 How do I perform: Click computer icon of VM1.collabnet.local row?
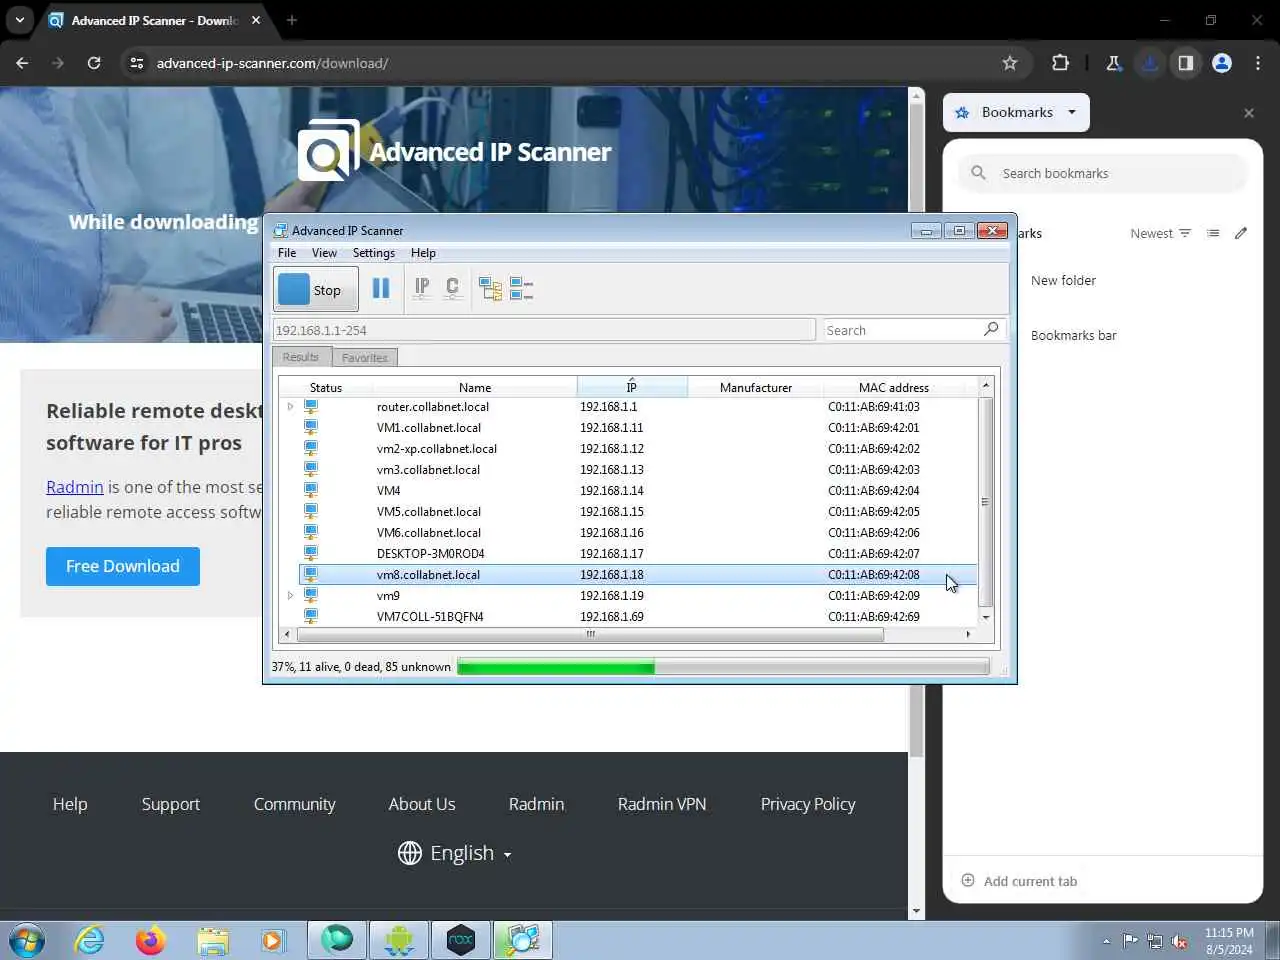click(311, 427)
